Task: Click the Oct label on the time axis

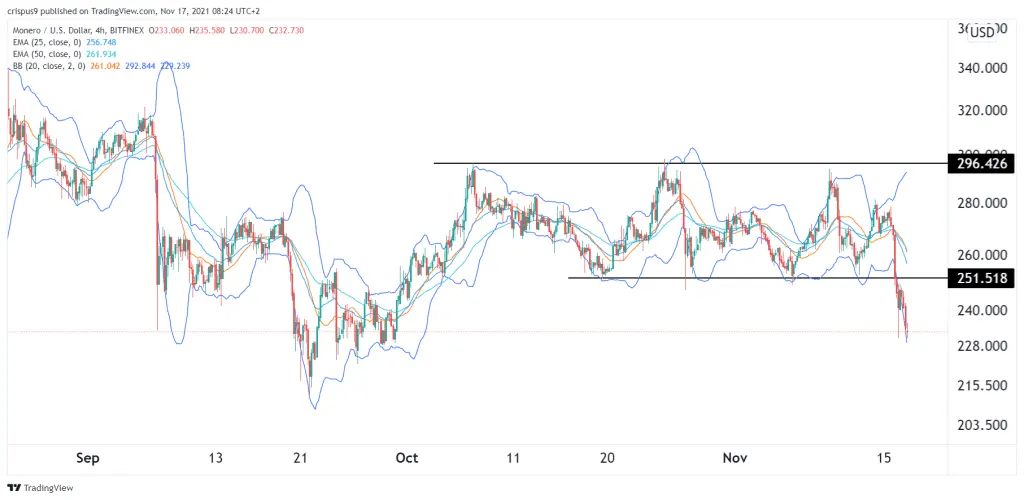Action: click(x=407, y=459)
